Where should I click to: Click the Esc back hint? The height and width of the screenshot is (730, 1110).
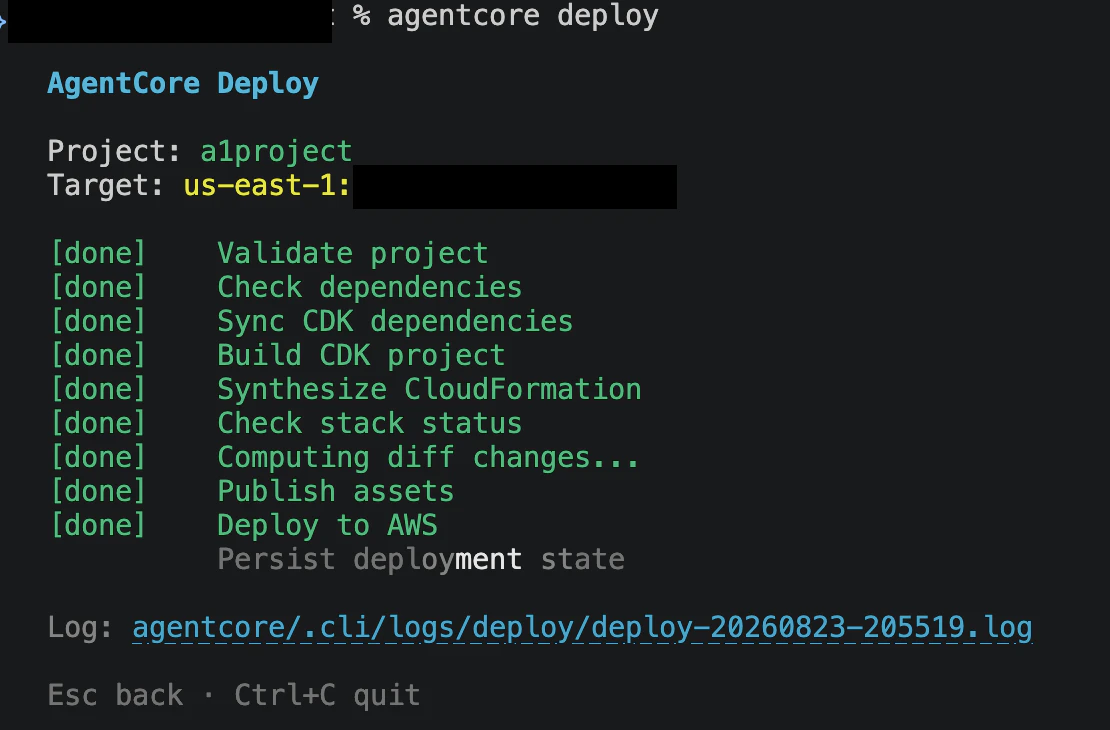point(115,695)
